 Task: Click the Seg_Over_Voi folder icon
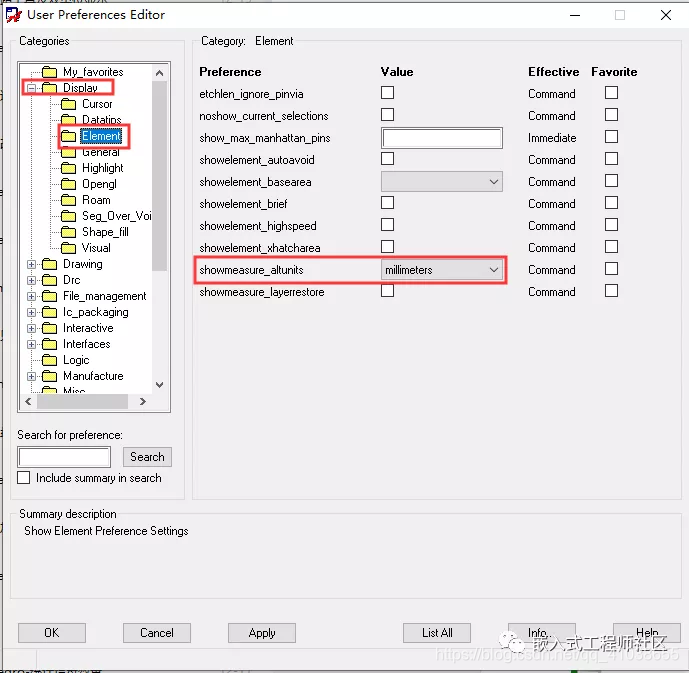(x=68, y=216)
